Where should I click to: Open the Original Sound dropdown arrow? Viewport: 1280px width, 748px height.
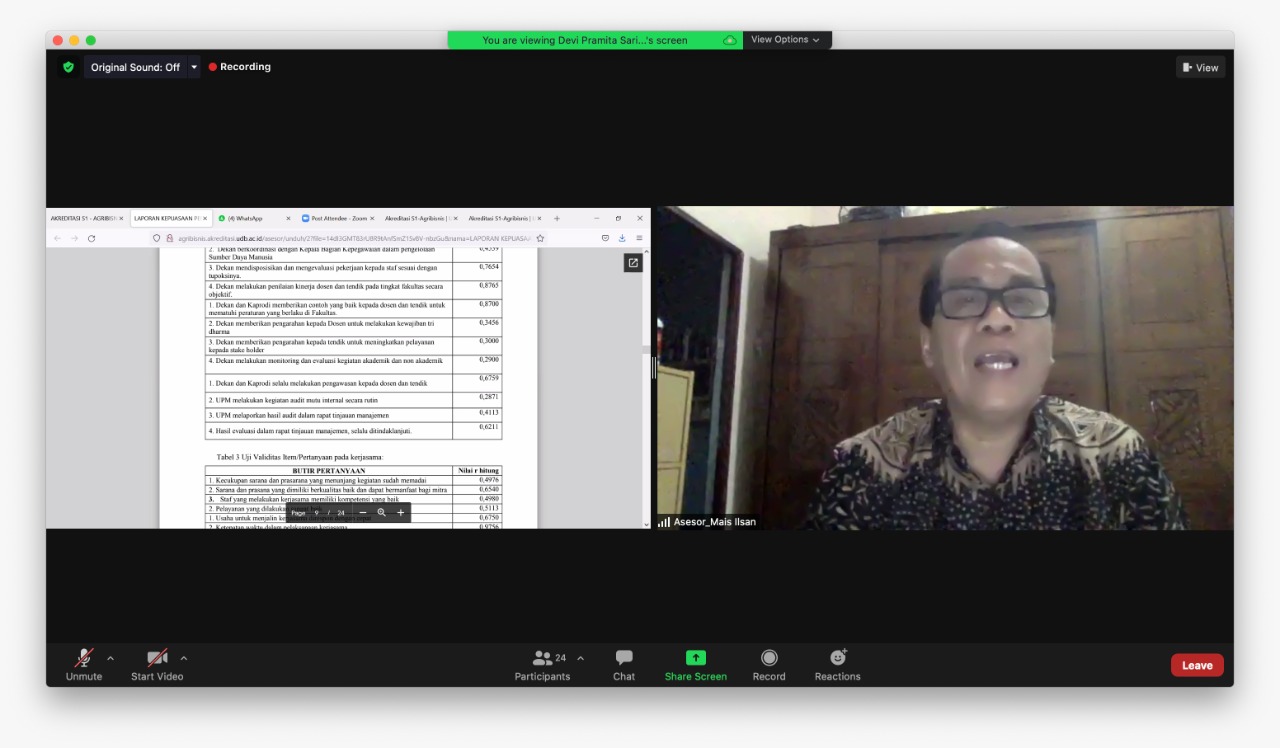194,67
